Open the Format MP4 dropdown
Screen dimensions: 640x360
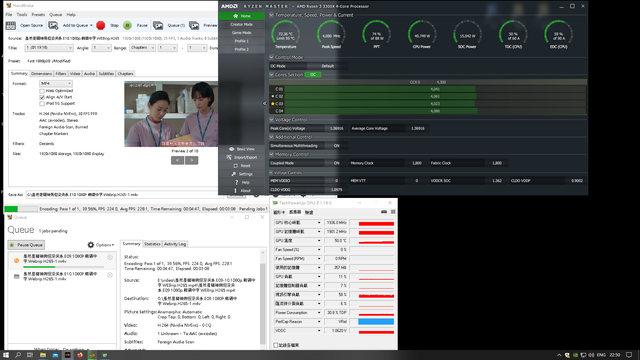coord(56,84)
